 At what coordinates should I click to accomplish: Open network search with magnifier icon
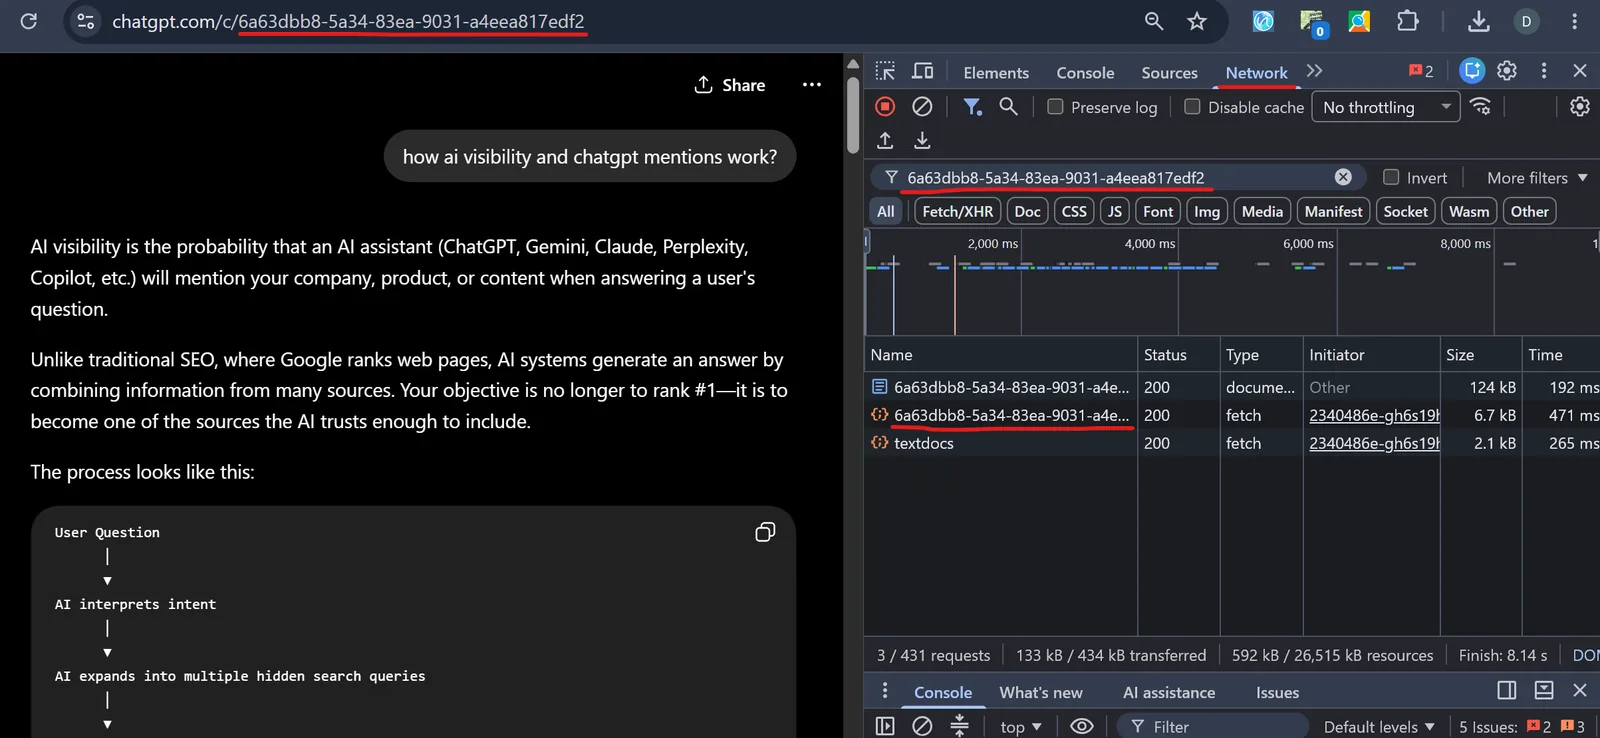[x=1008, y=106]
